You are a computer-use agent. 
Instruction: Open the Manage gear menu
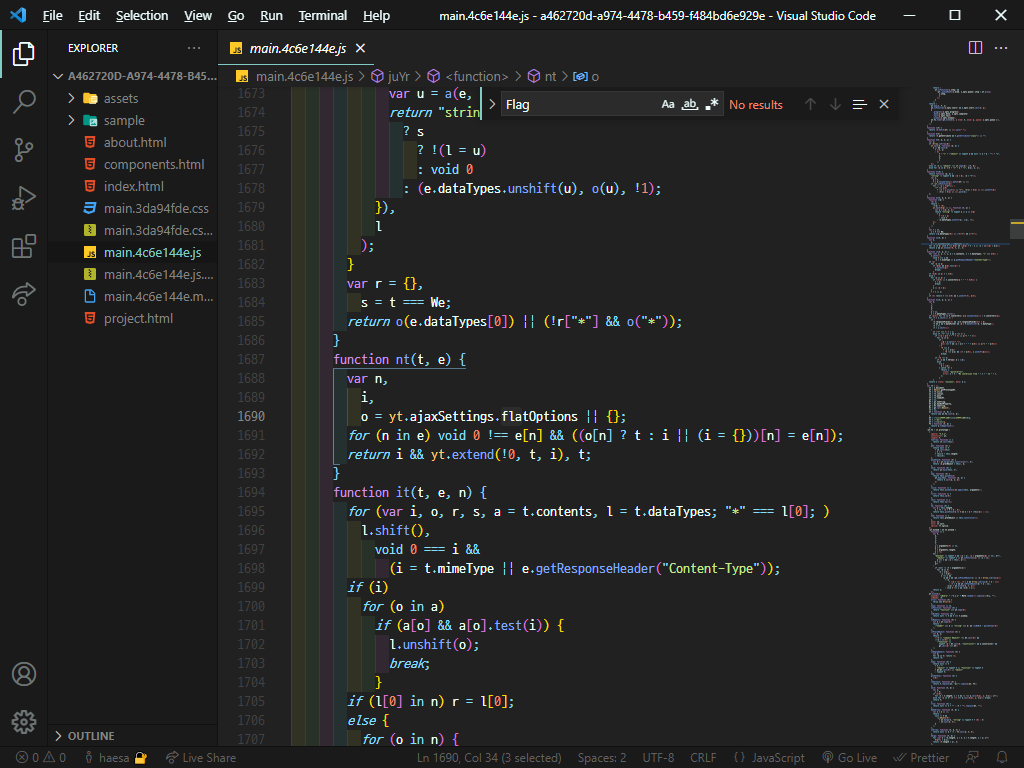coord(24,722)
